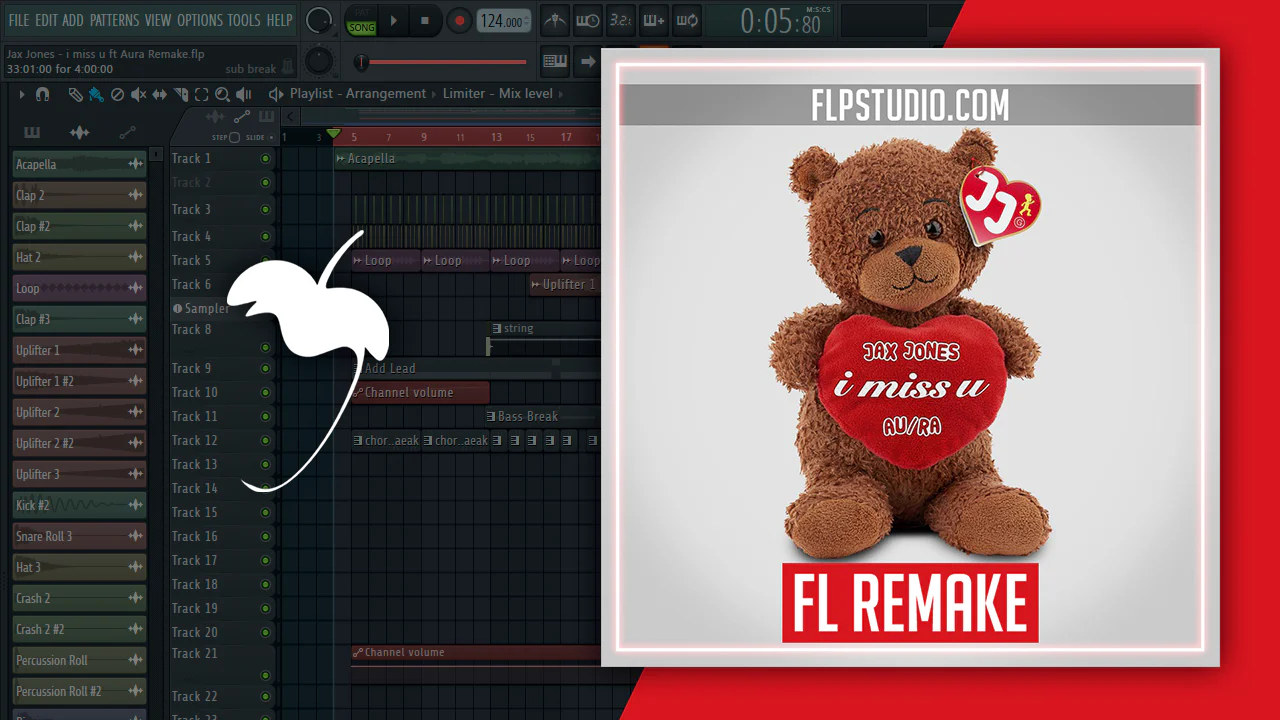Select the Mute tool with speaker-x icon
1280x720 pixels.
tap(138, 94)
